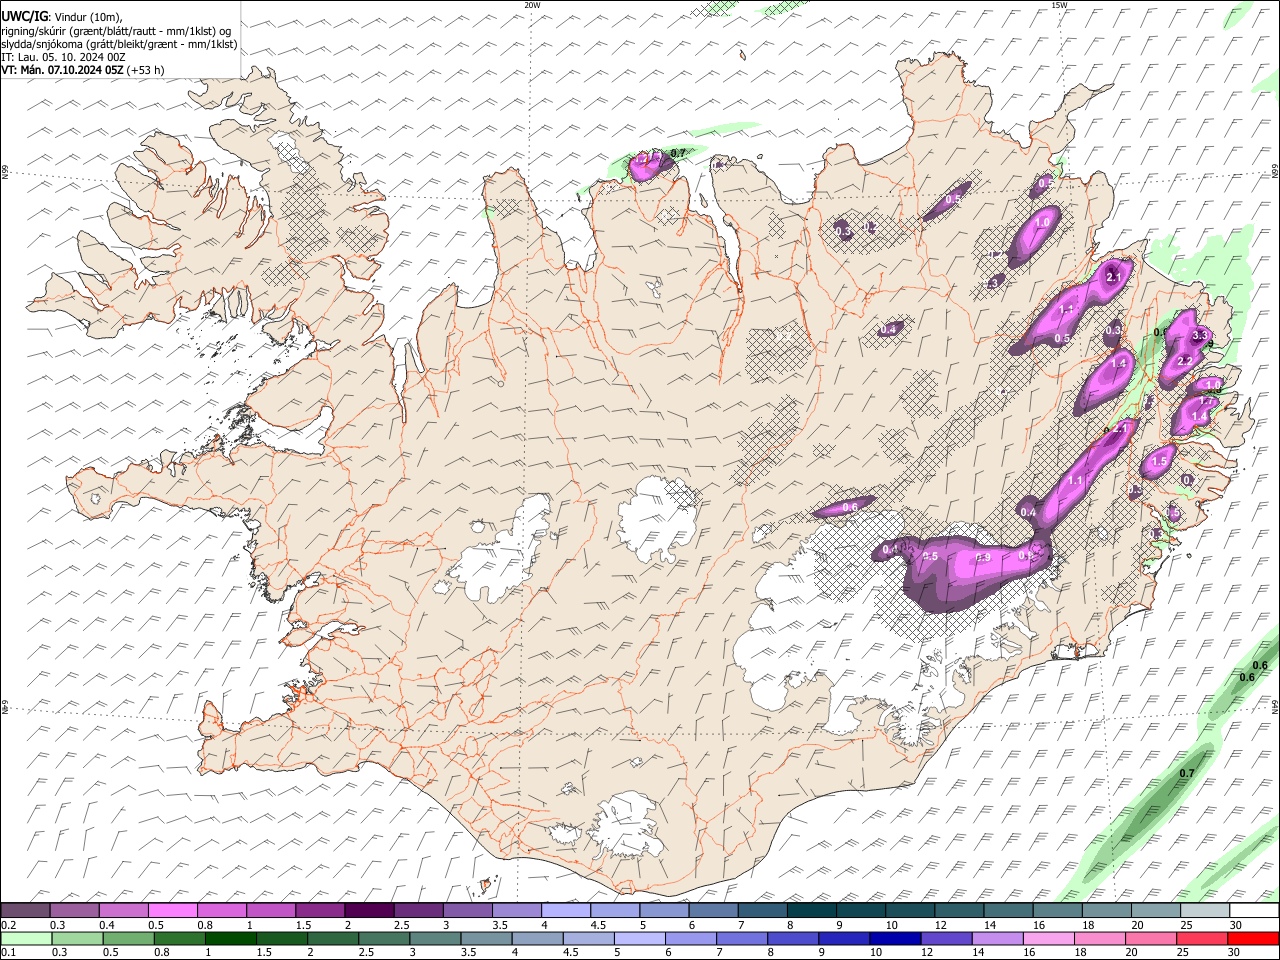Click the '0.7' label on the offshore rain band
The image size is (1280, 960).
tap(1187, 774)
